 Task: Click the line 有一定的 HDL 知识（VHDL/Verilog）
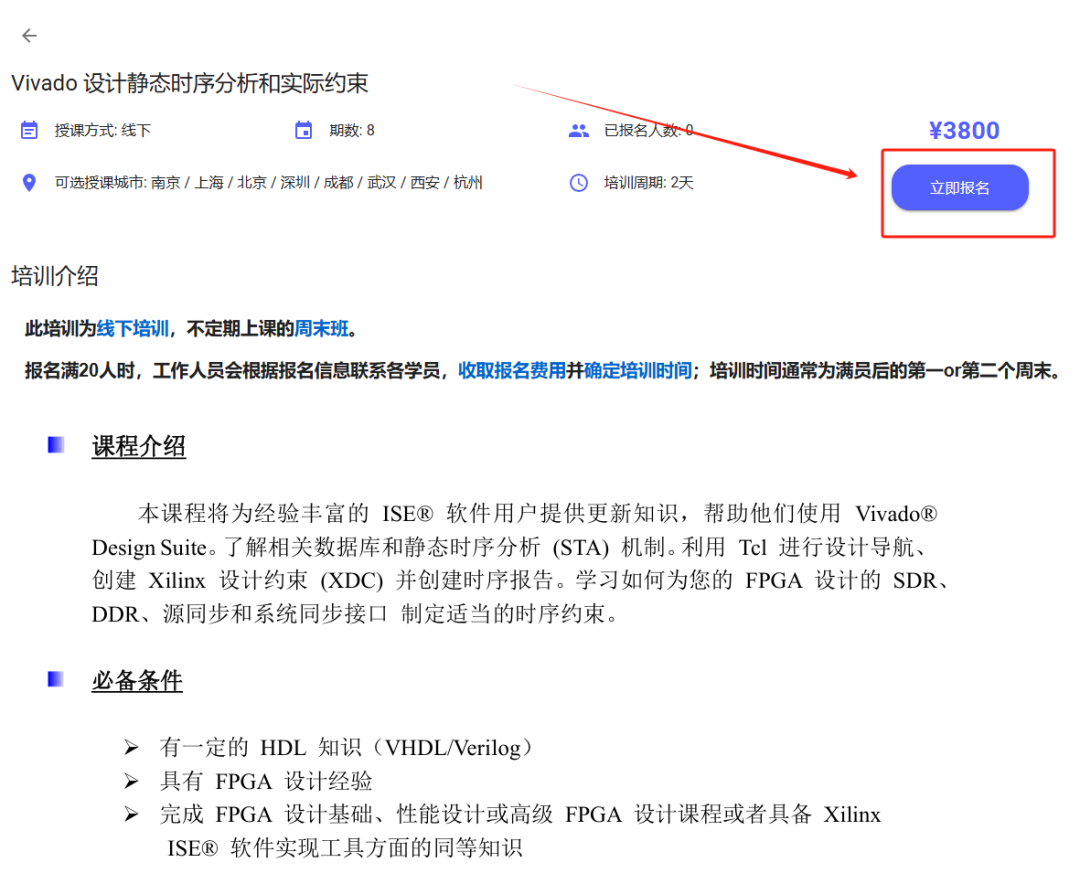tap(346, 748)
